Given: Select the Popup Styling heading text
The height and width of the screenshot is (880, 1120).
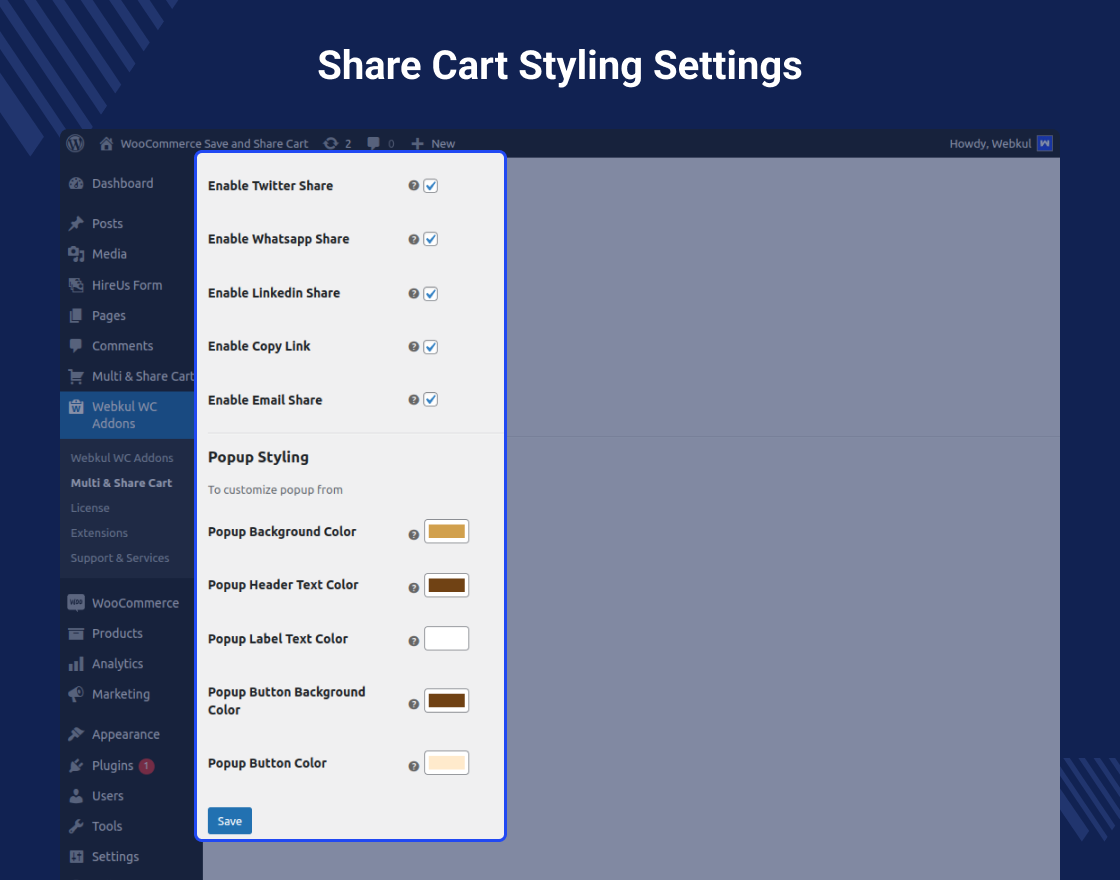Looking at the screenshot, I should coord(259,457).
